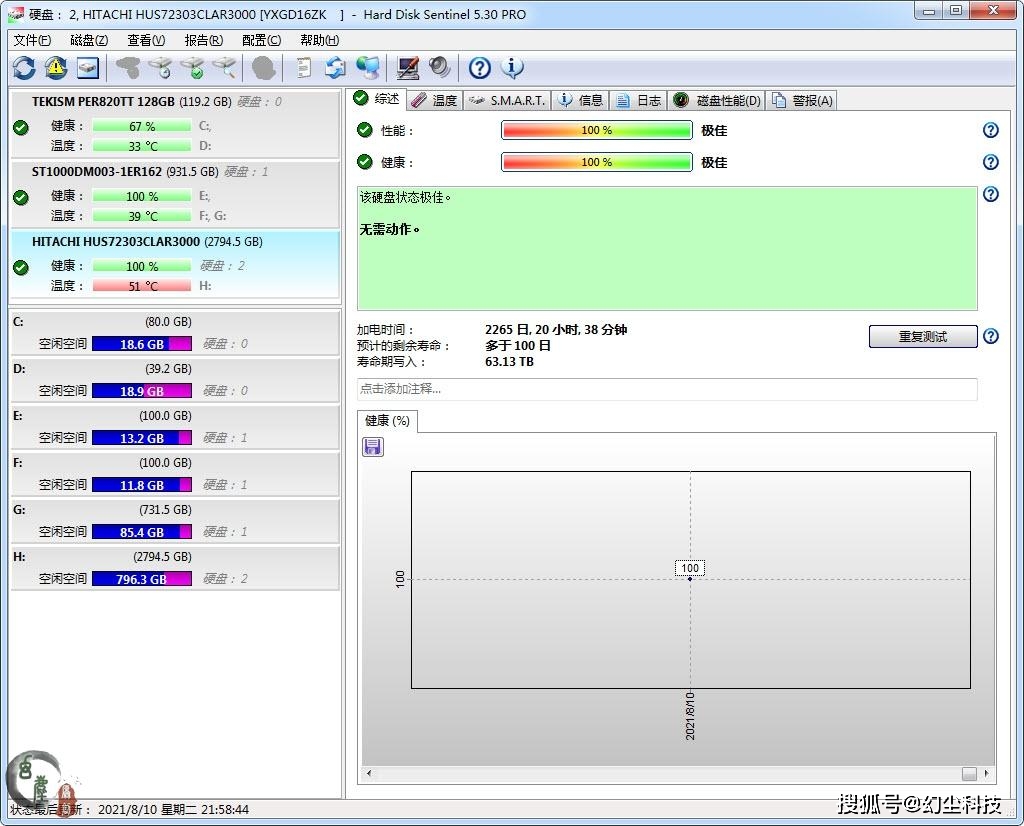The height and width of the screenshot is (826, 1024).
Task: Click the 18.6 GB free space bar for C:
Action: tap(142, 344)
